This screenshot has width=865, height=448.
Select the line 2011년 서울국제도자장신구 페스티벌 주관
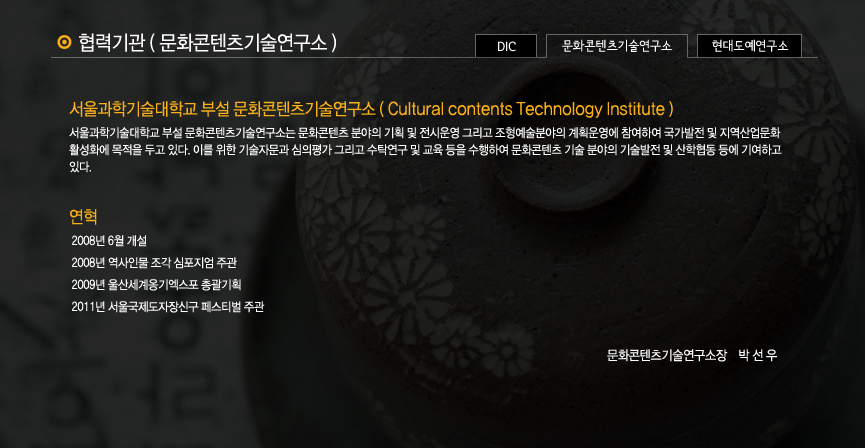tap(168, 307)
